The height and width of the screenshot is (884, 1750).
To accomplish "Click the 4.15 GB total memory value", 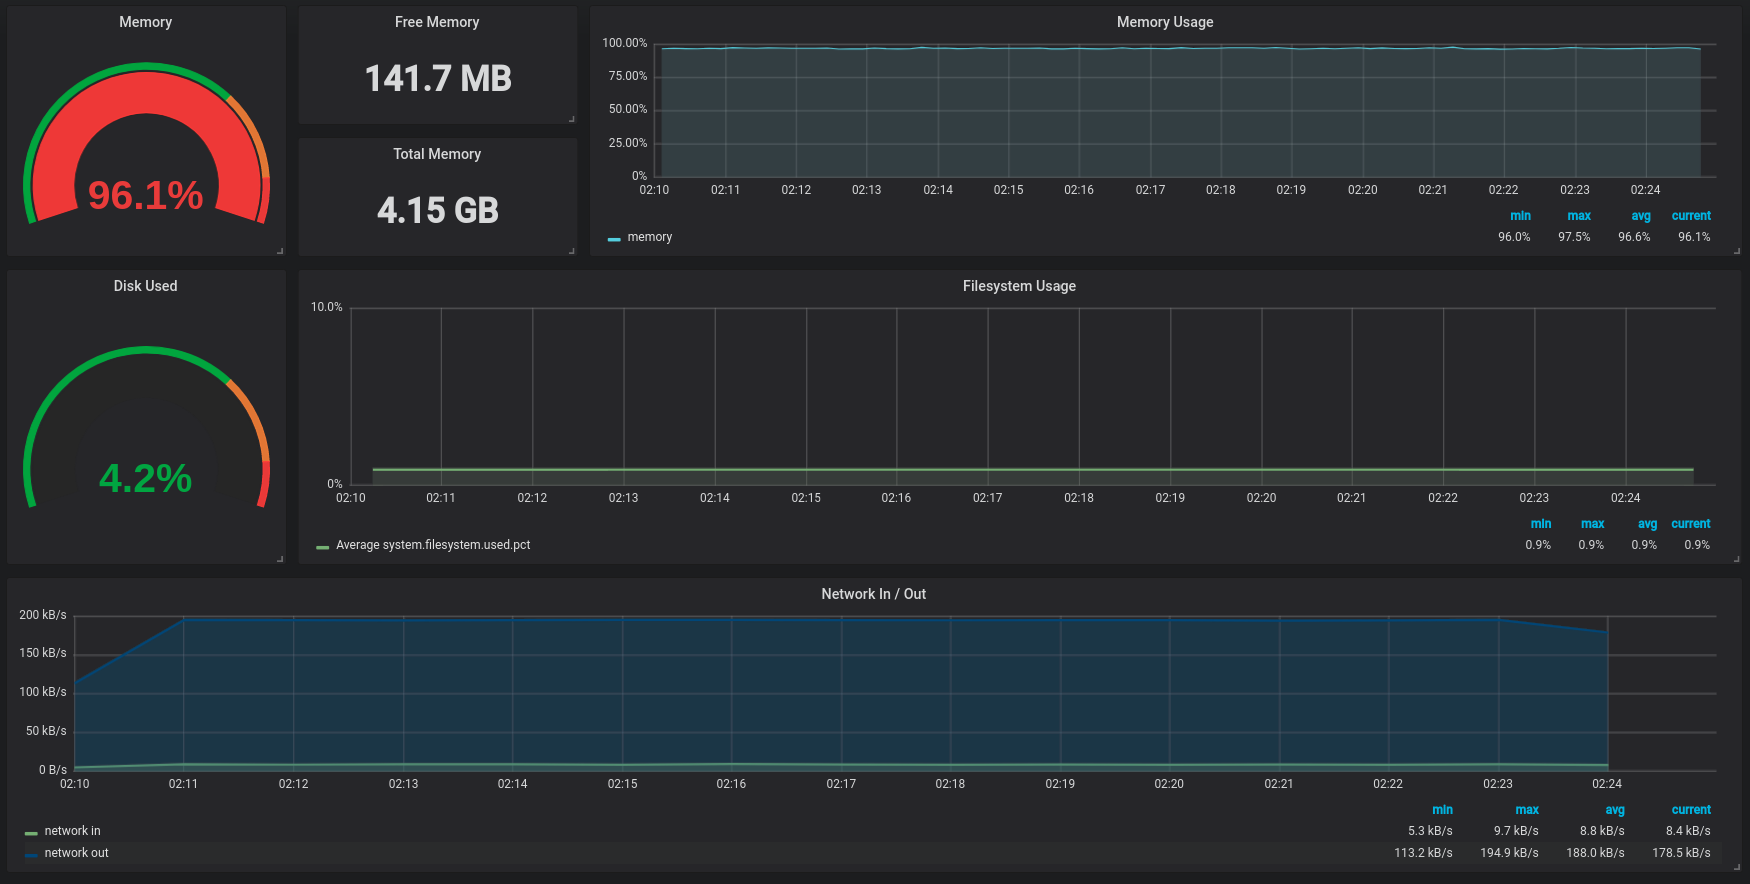I will point(438,210).
